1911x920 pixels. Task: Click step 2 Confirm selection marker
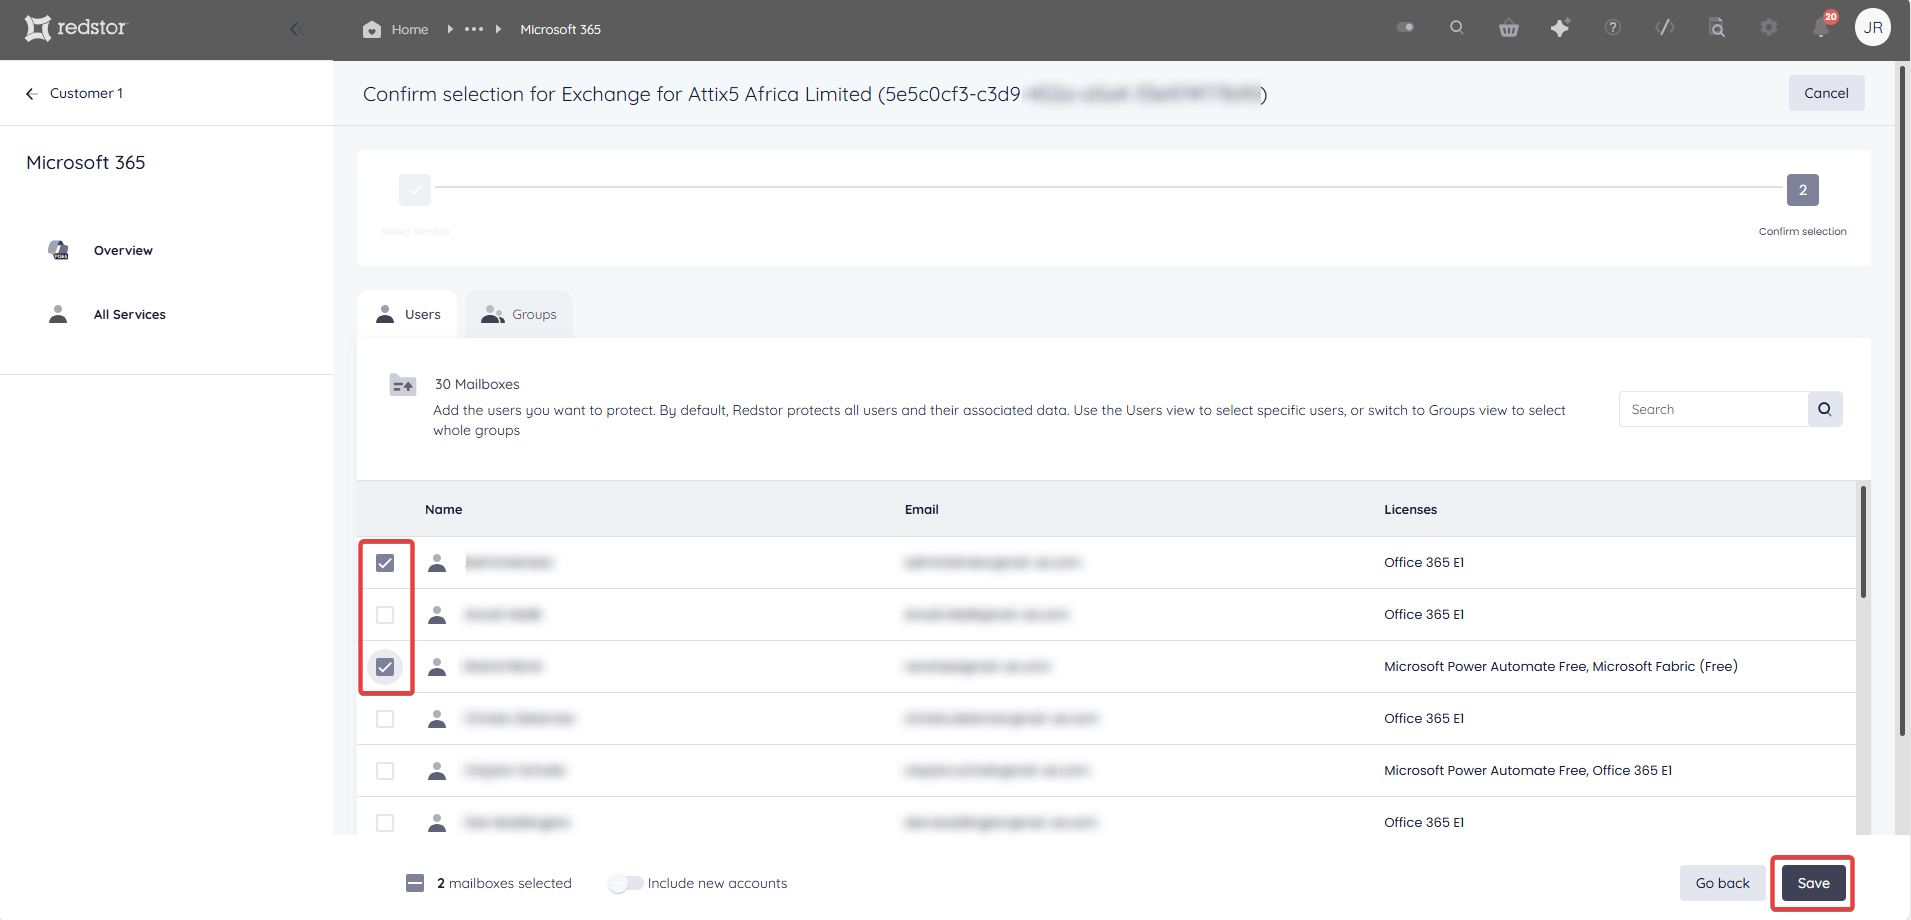click(1803, 190)
